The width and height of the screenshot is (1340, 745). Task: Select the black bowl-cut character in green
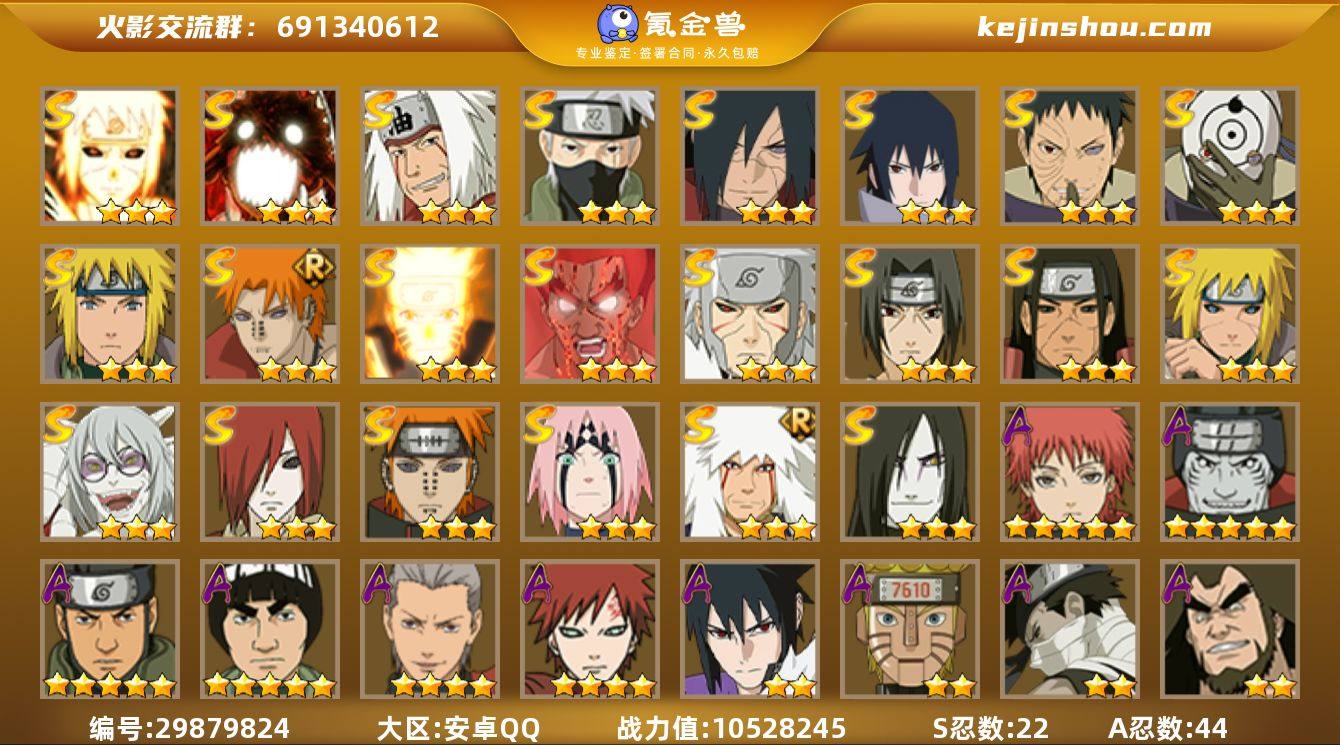[269, 629]
